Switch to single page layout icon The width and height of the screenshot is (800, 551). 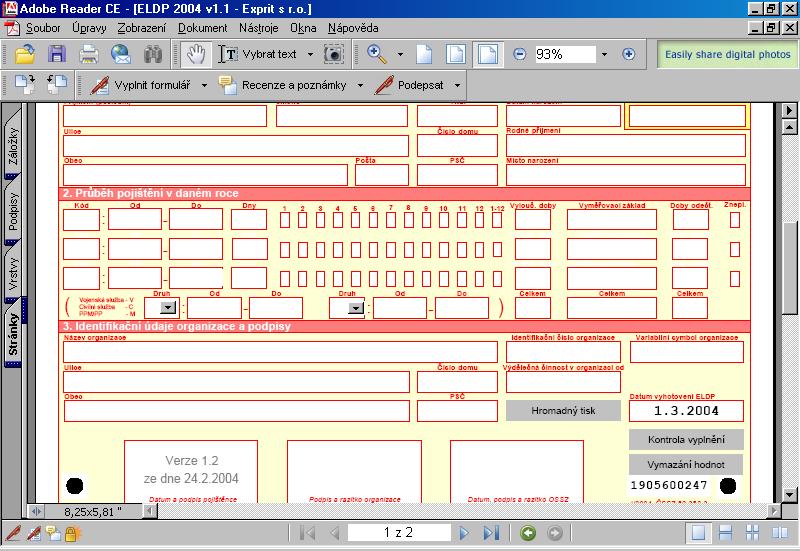point(698,533)
